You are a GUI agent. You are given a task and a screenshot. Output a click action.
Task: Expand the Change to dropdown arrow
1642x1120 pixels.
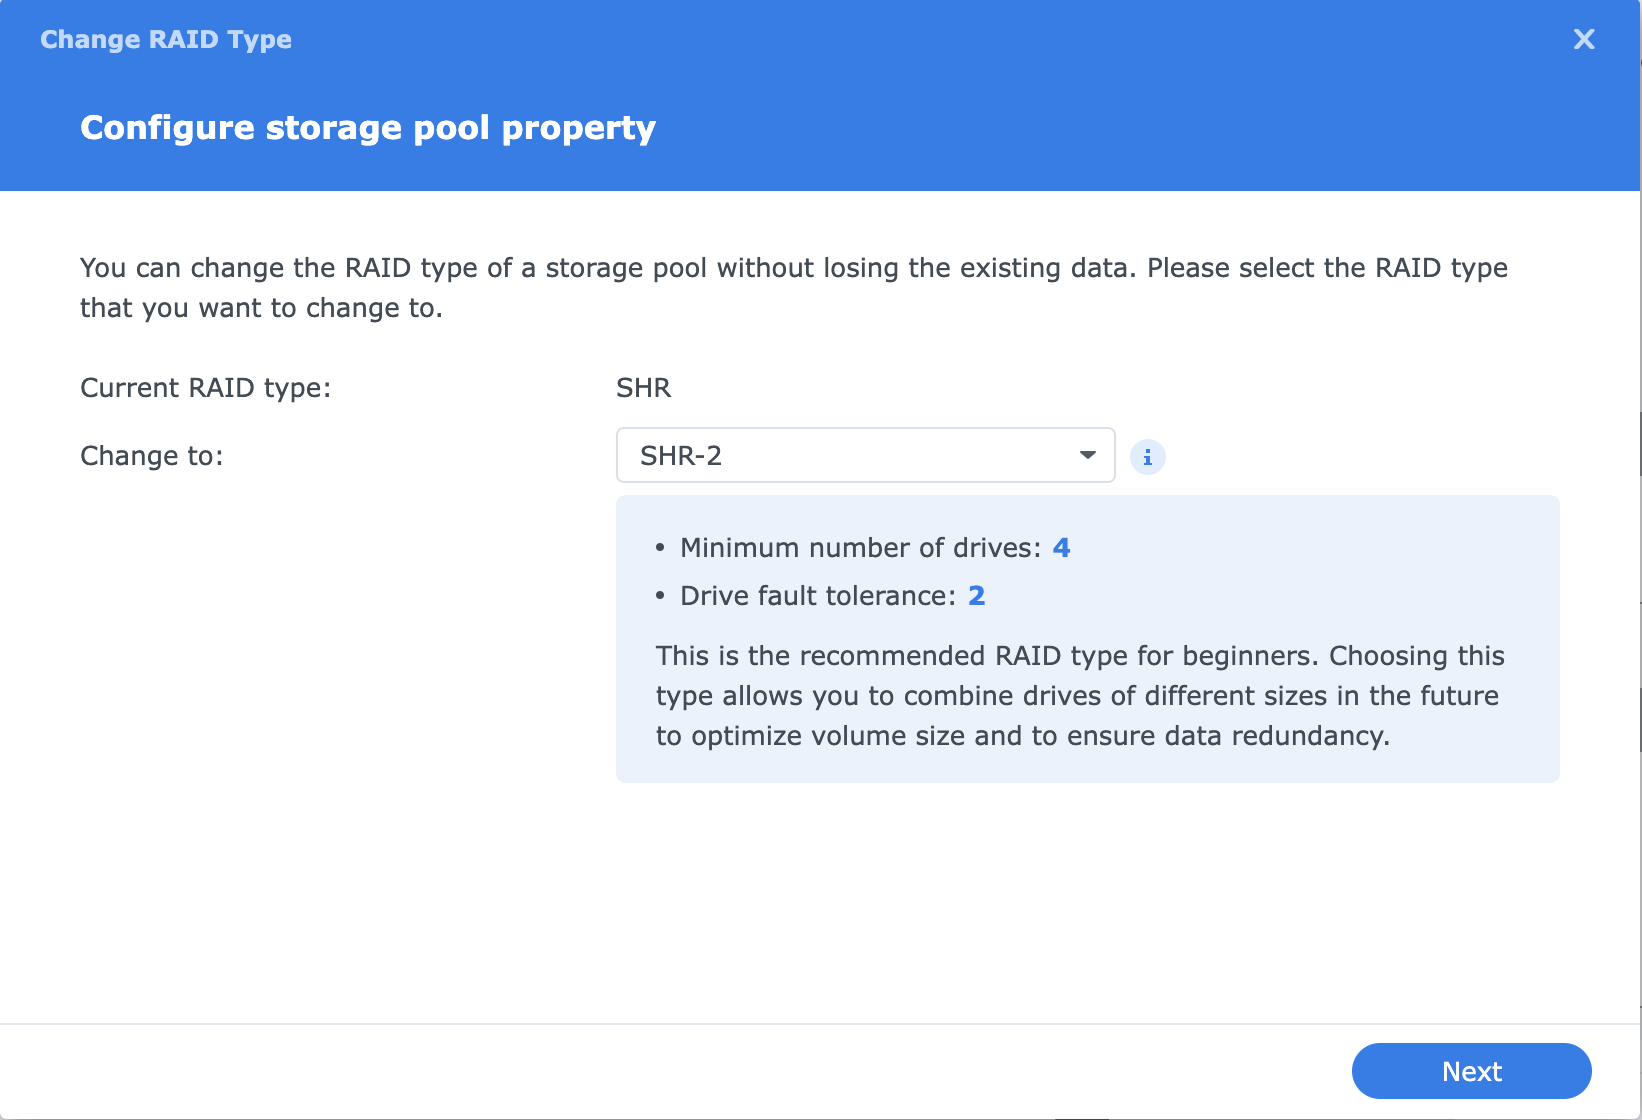pyautogui.click(x=1087, y=455)
